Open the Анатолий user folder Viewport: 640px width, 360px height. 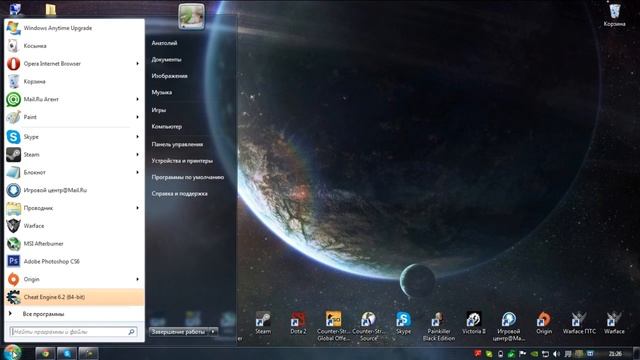(164, 43)
